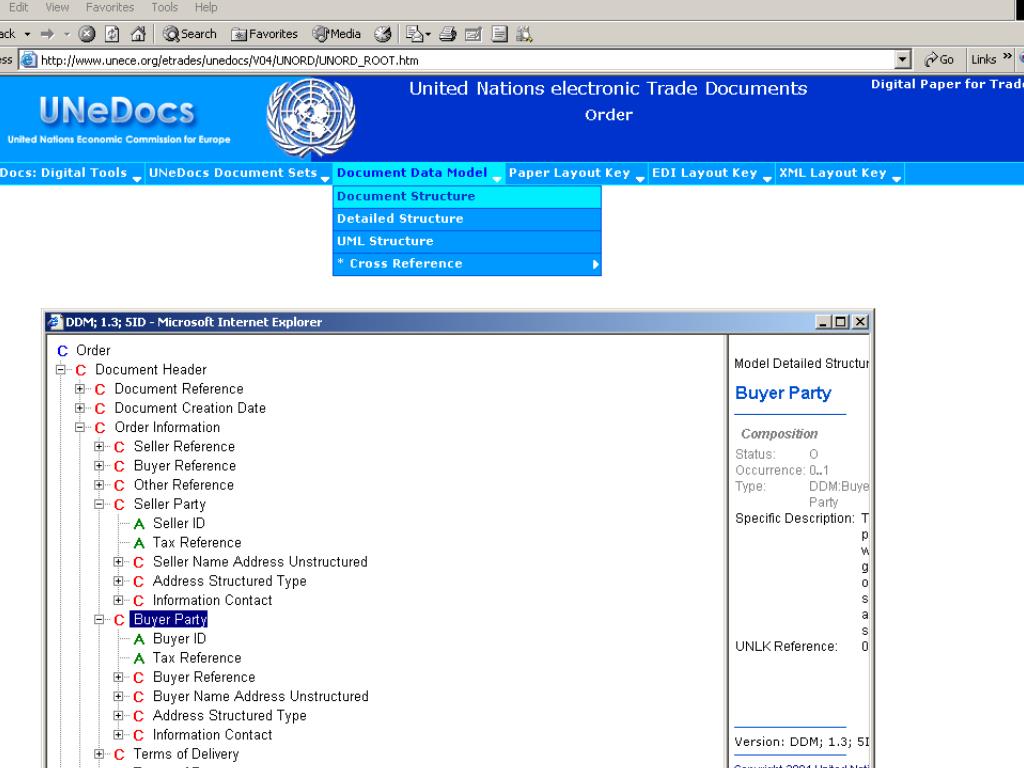Collapse the Seller Party node
This screenshot has width=1024, height=768.
pyautogui.click(x=99, y=504)
